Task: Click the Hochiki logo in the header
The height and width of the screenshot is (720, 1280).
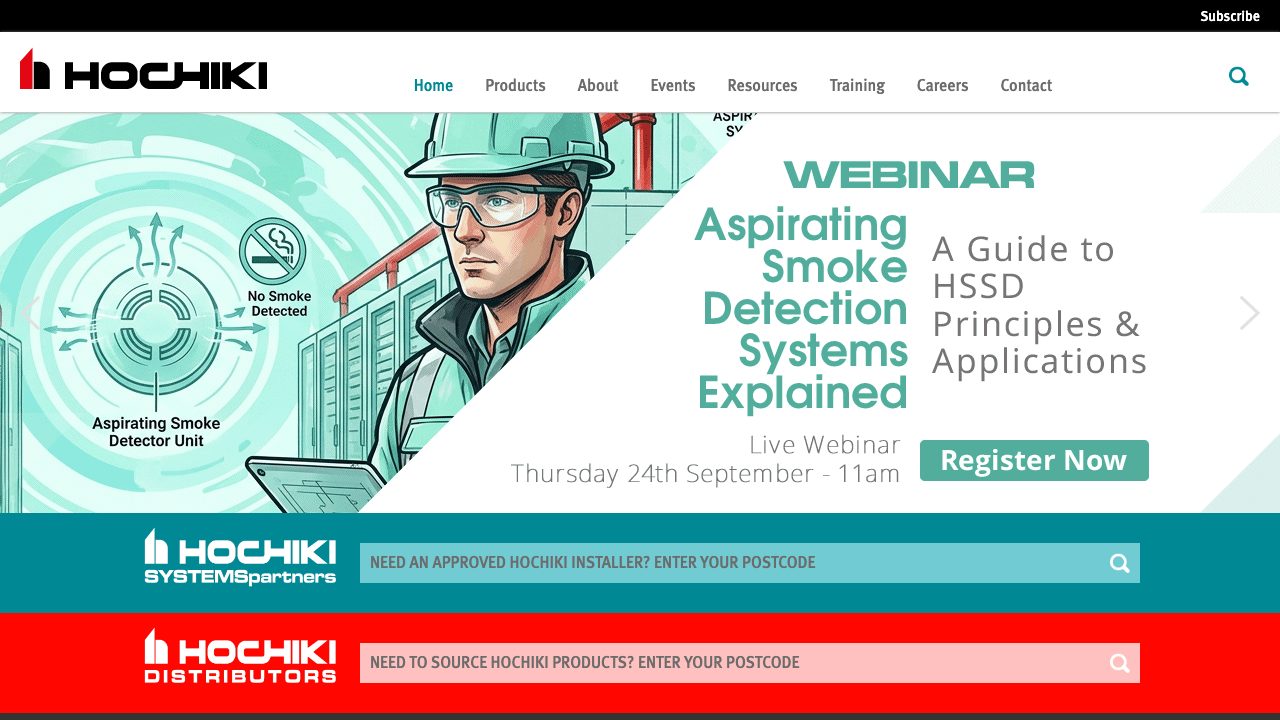Action: (x=144, y=70)
